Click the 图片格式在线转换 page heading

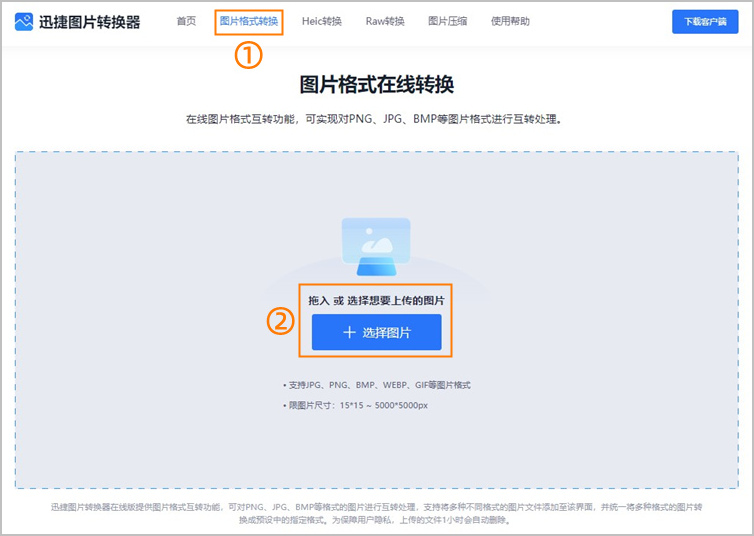pos(377,85)
